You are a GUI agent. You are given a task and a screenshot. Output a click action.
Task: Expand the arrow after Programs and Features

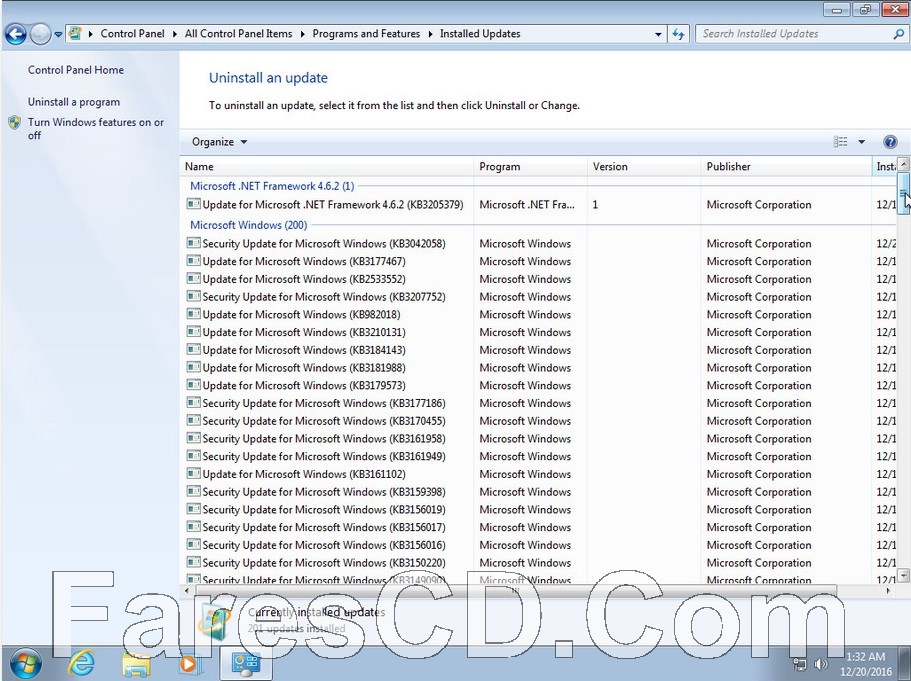[430, 34]
